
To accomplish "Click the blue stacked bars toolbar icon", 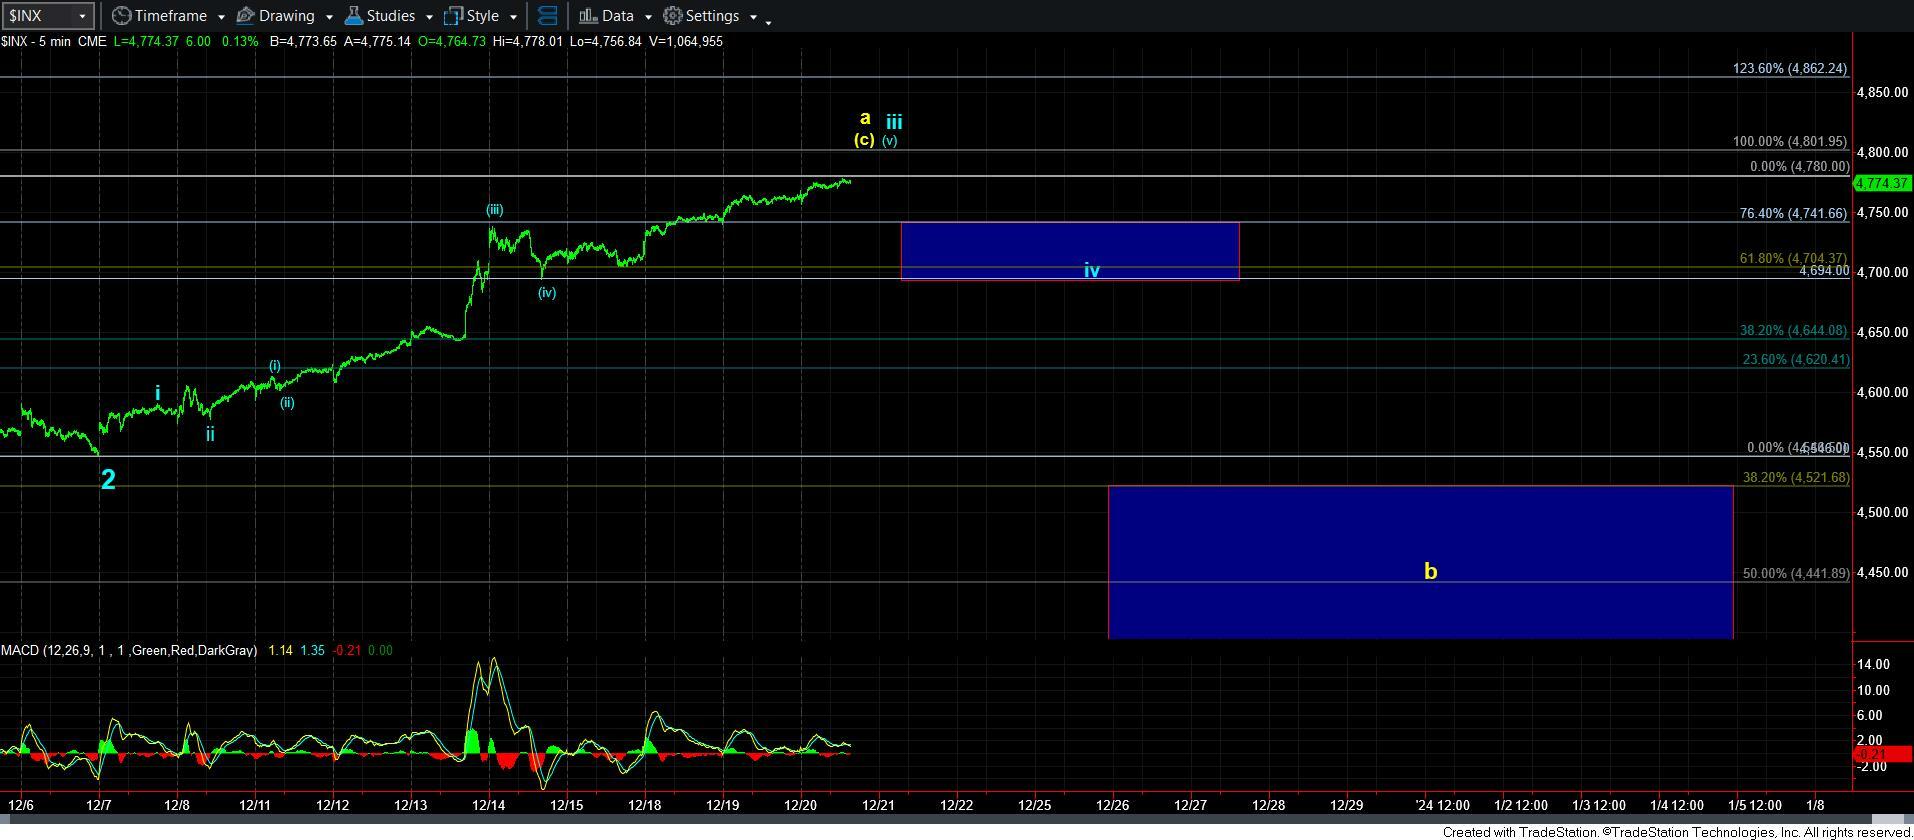I will (x=547, y=16).
